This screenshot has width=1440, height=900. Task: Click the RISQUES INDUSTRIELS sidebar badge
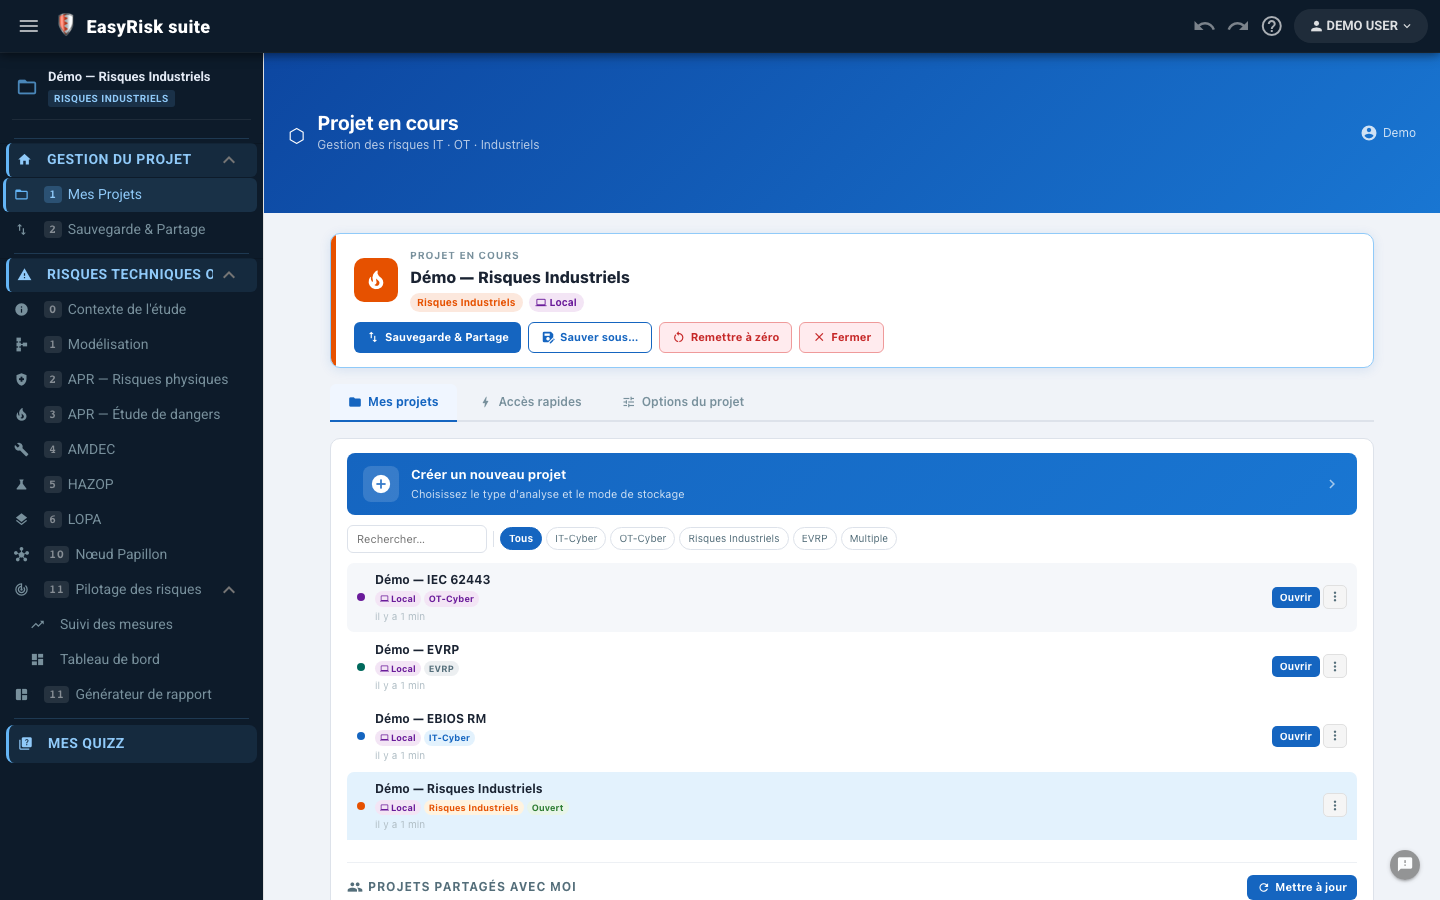(112, 99)
